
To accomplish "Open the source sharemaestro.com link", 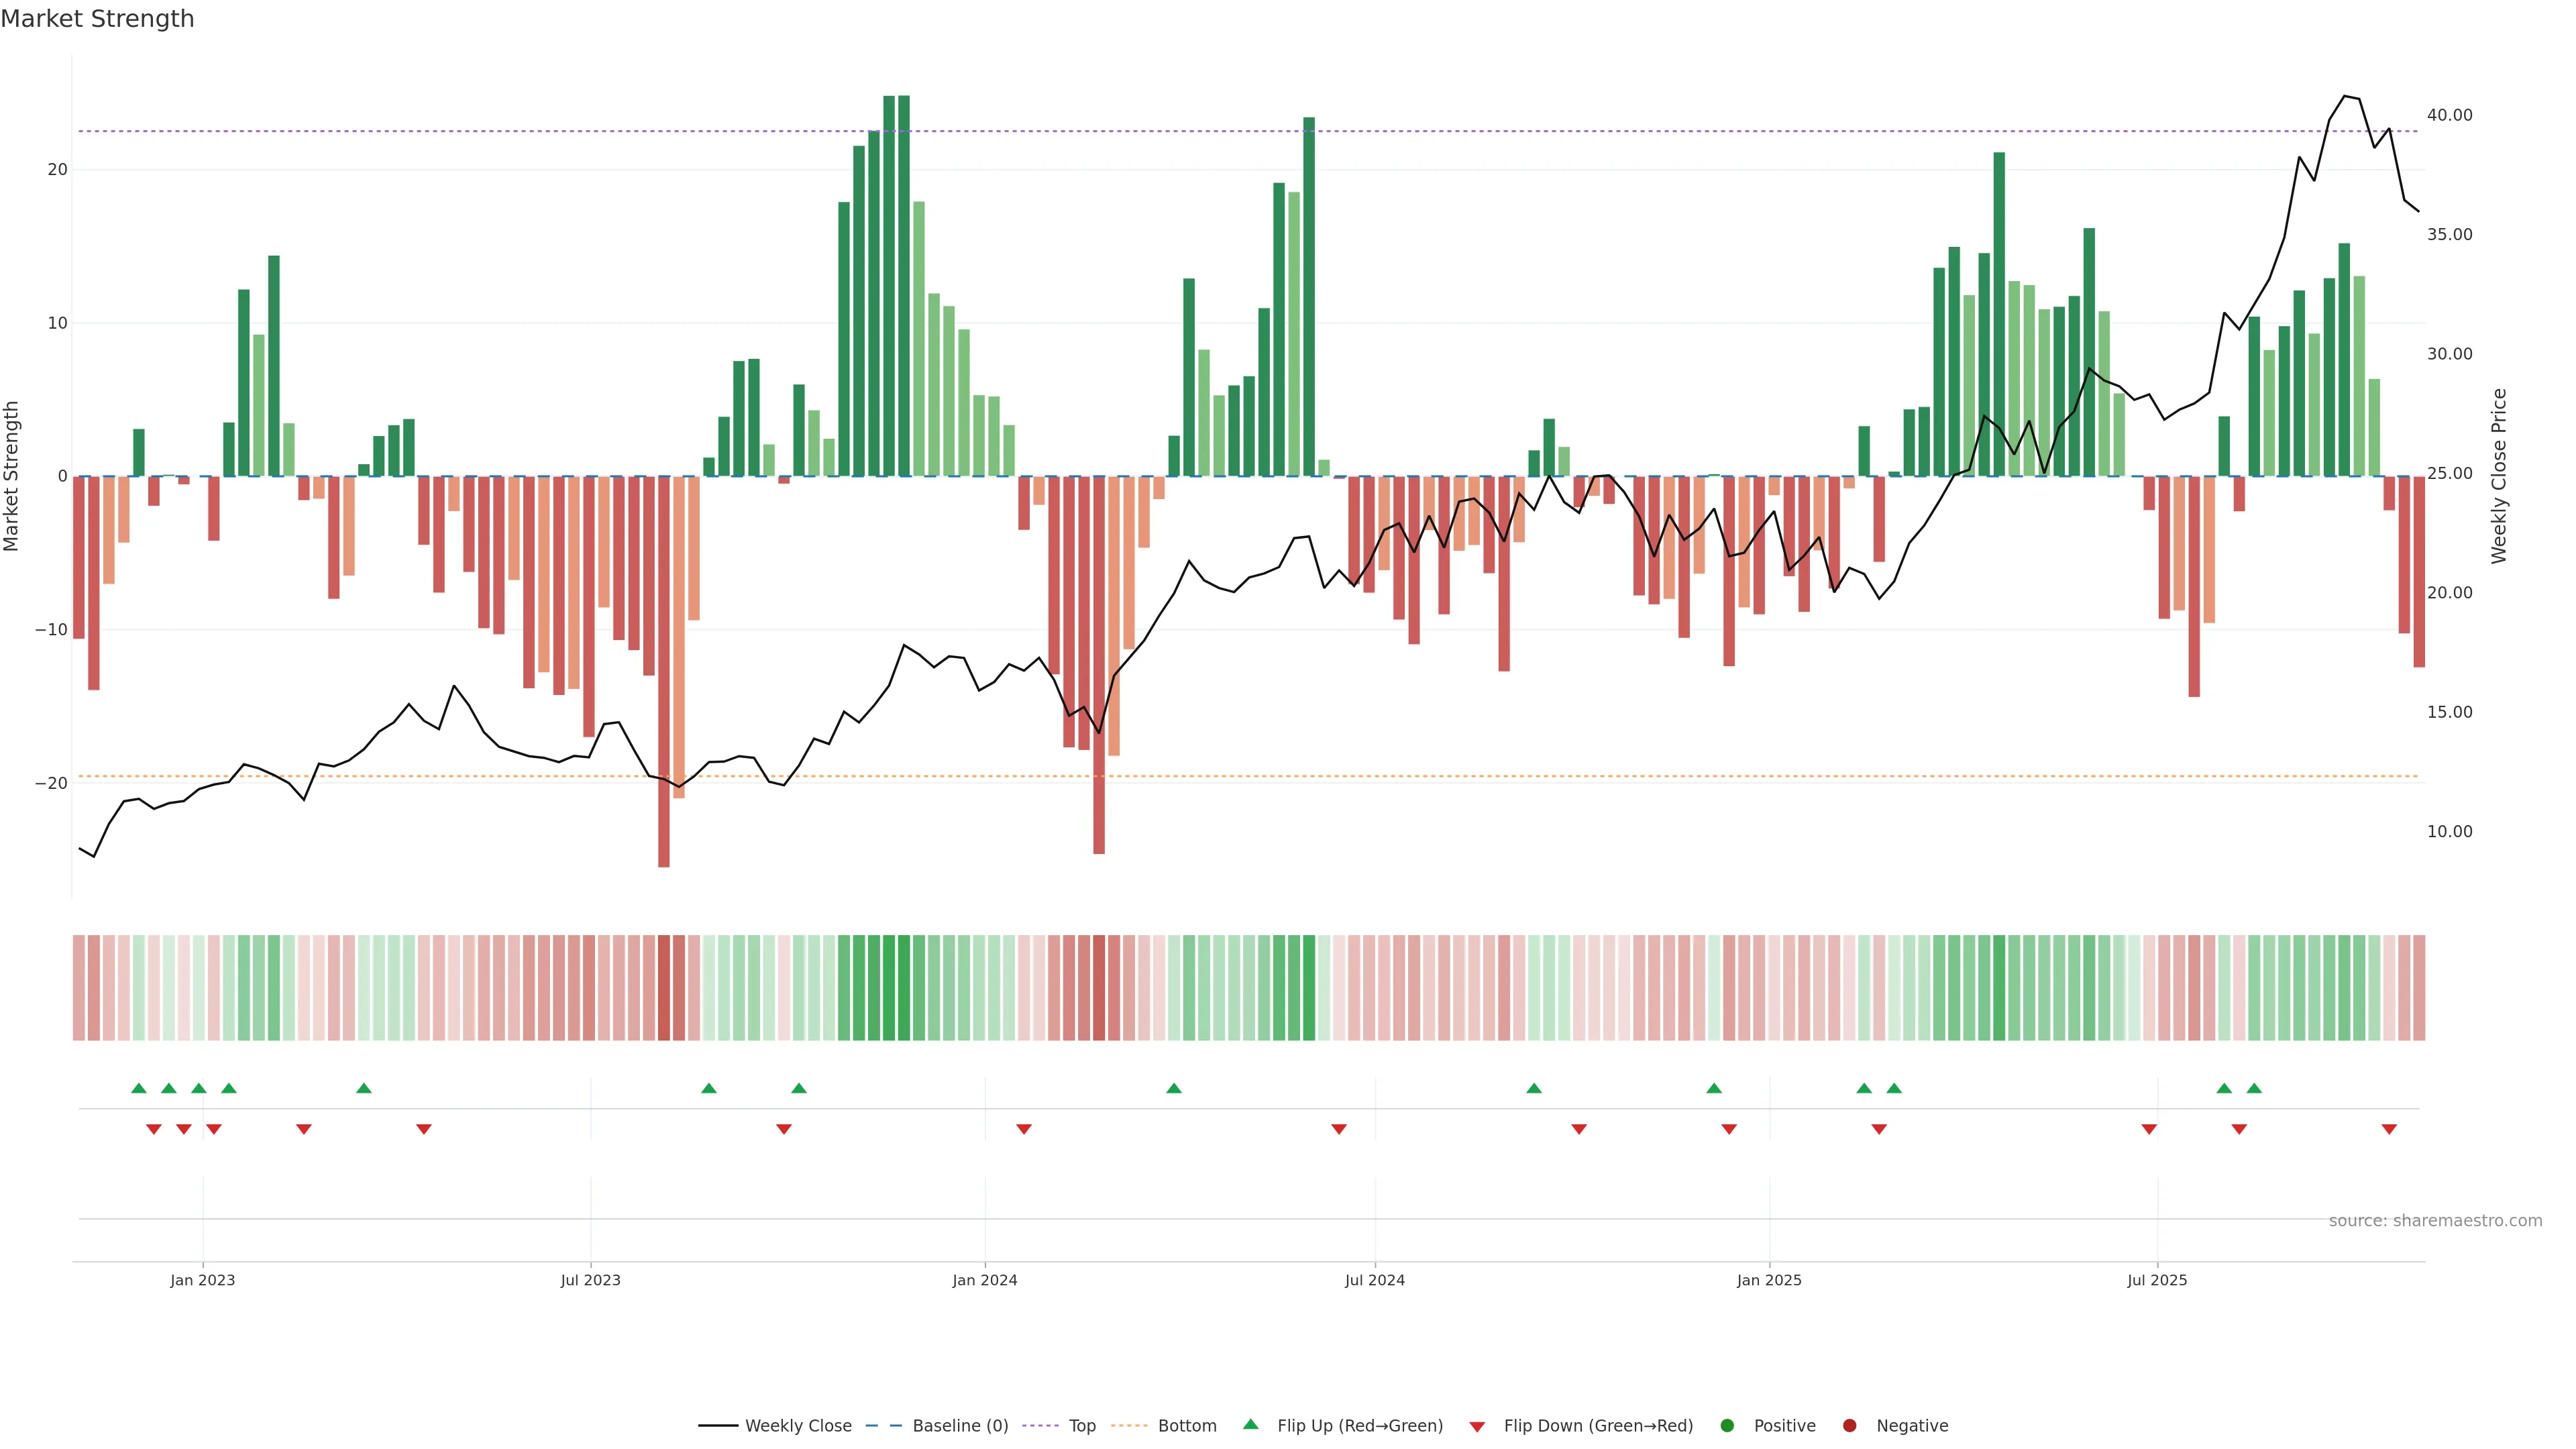I will pyautogui.click(x=2435, y=1221).
